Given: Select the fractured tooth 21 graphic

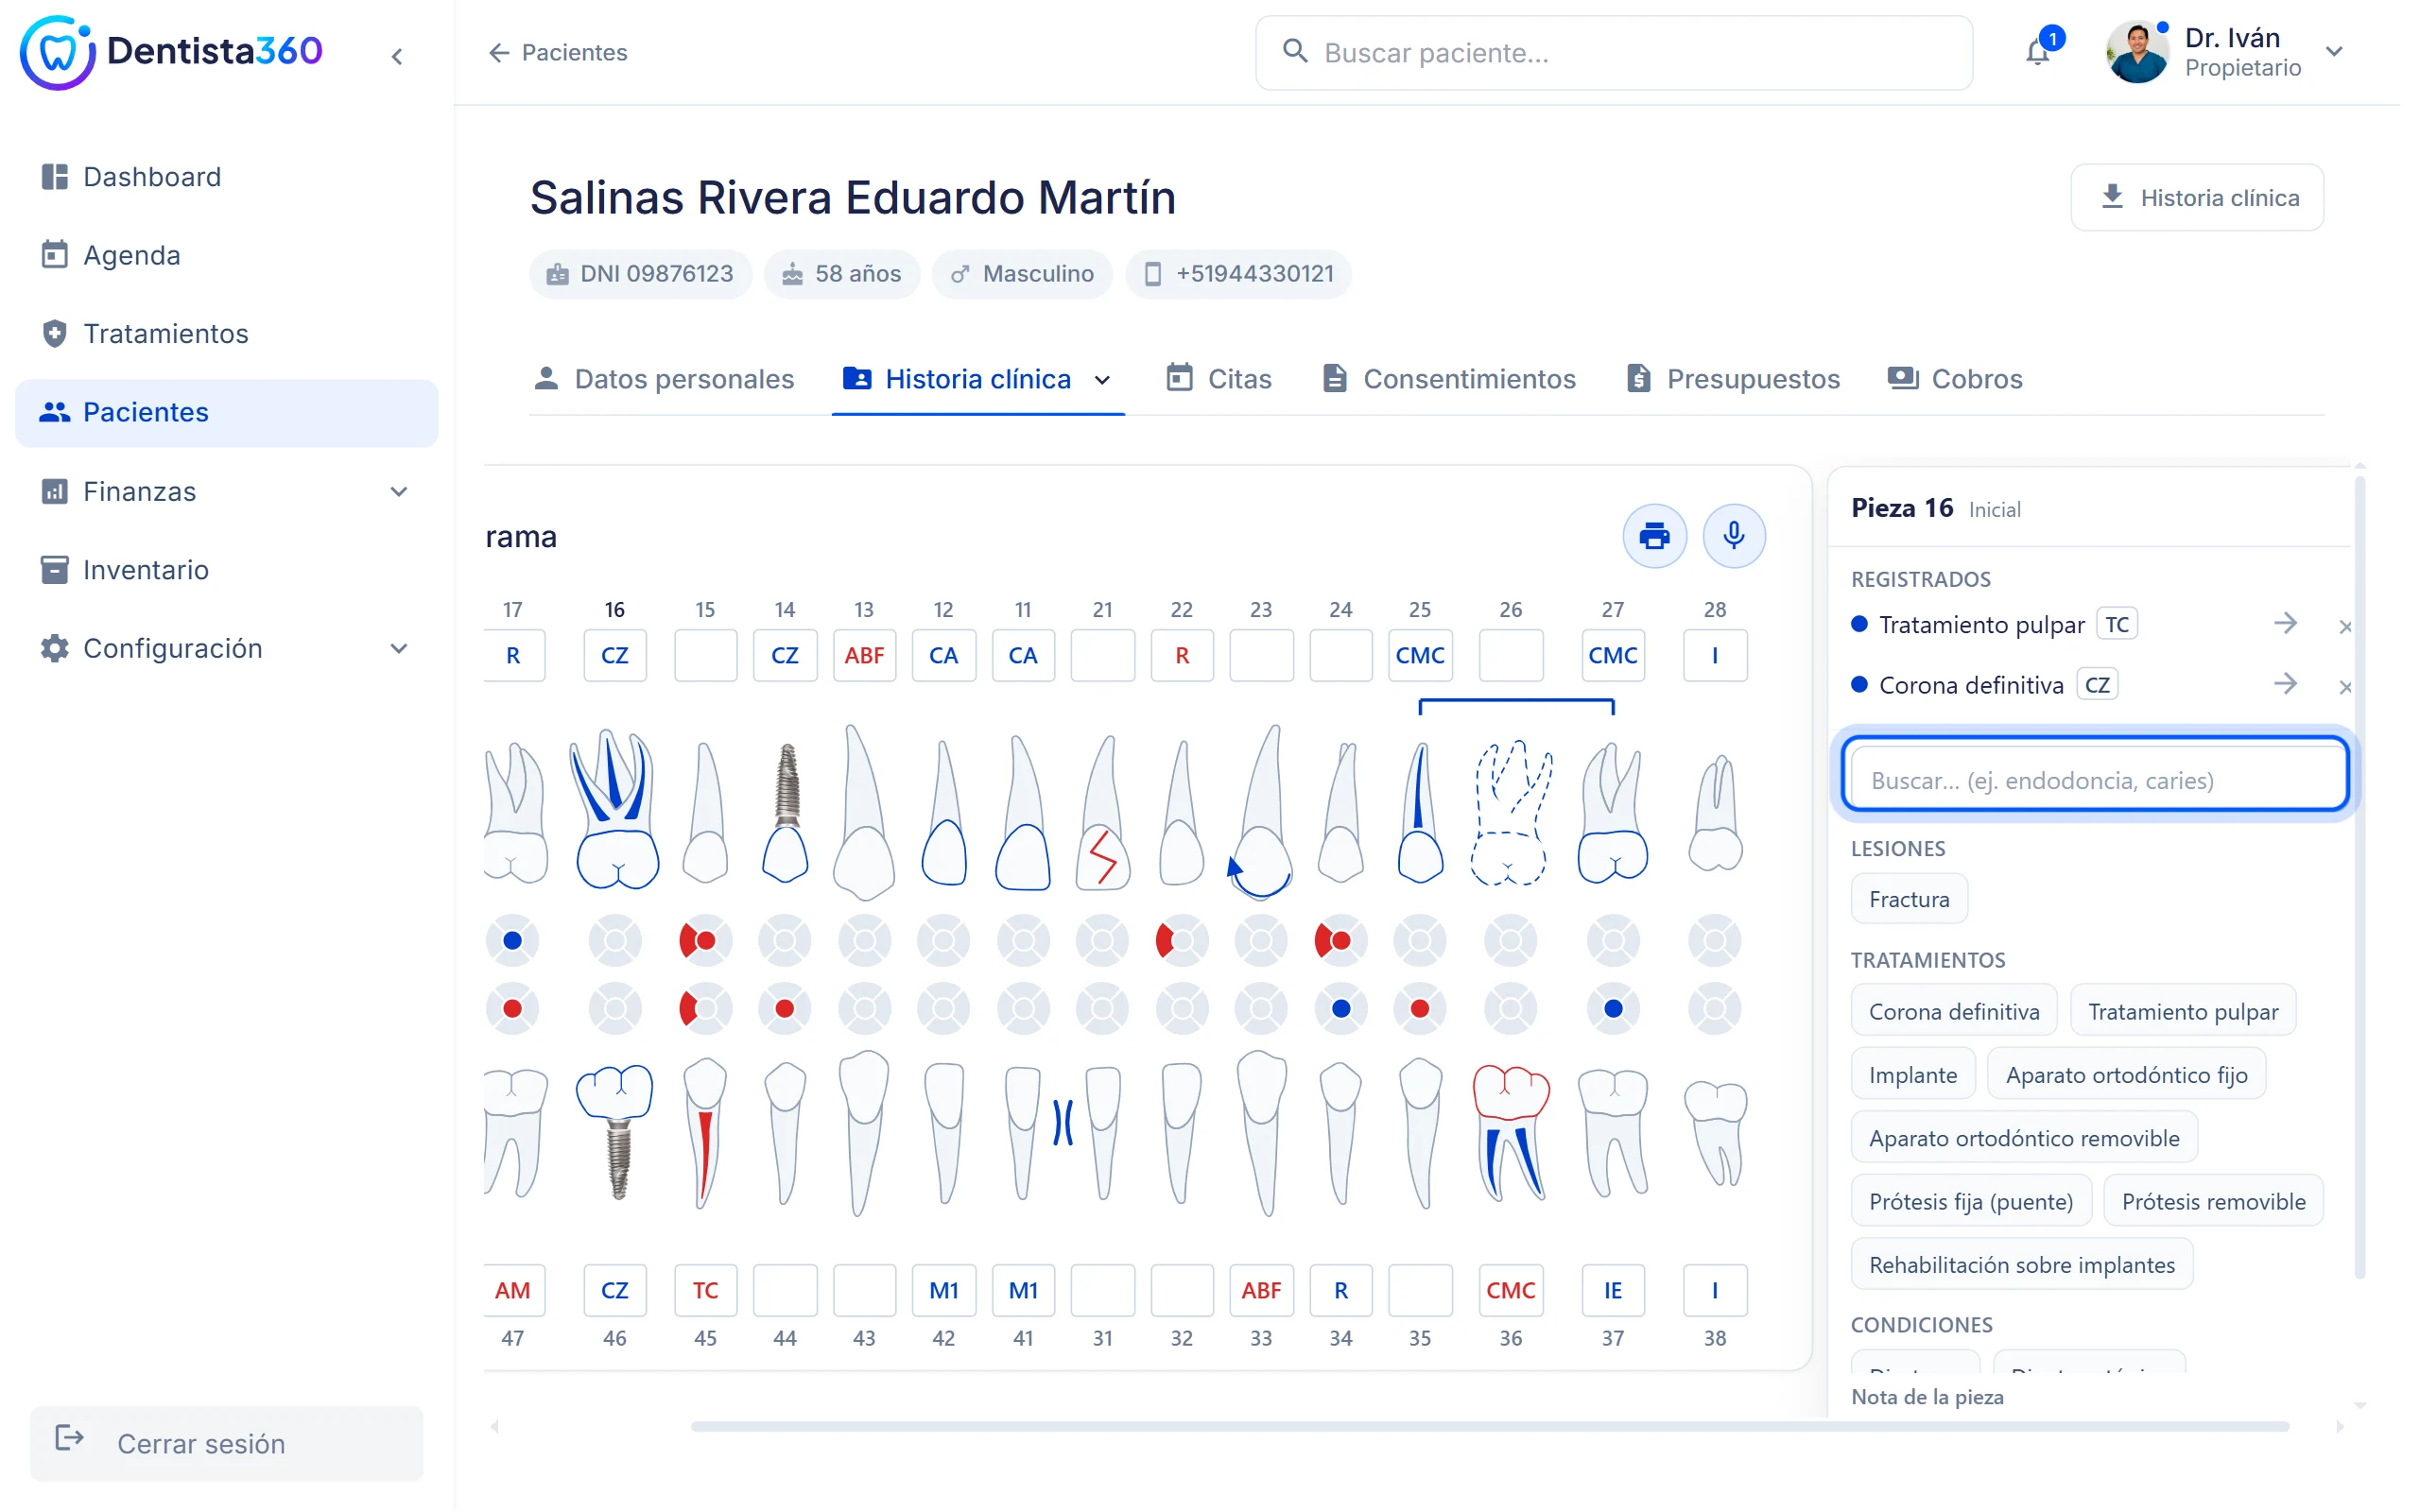Looking at the screenshot, I should tap(1102, 812).
